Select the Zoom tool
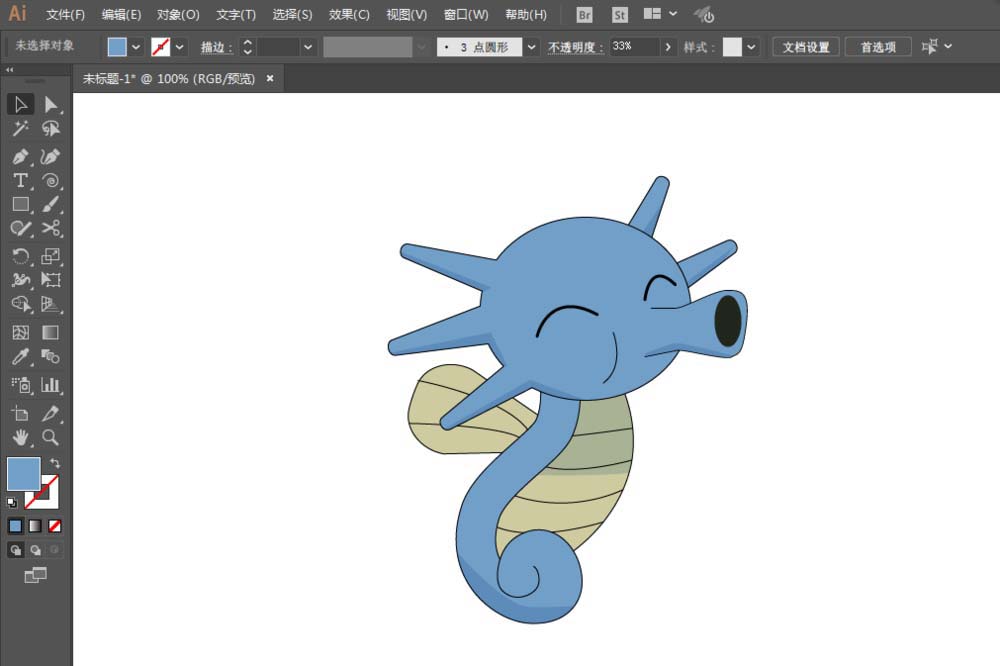1000x666 pixels. pos(50,438)
